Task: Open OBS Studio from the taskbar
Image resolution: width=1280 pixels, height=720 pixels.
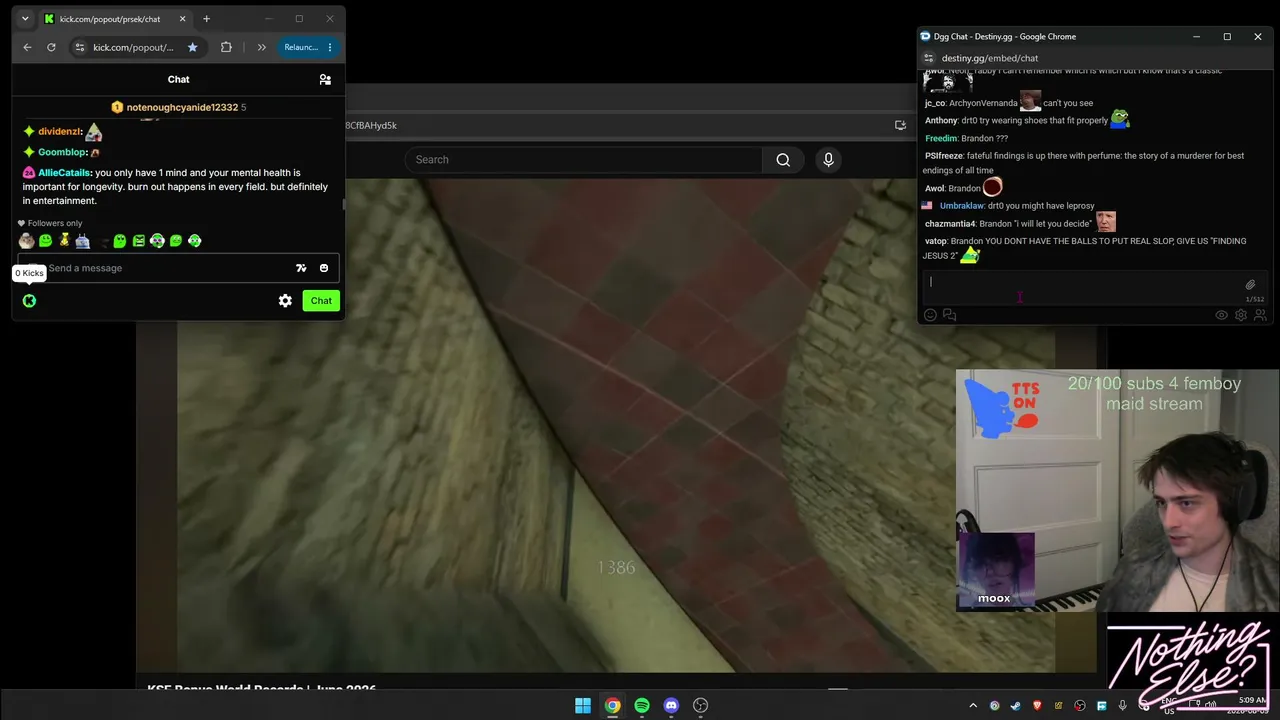Action: point(701,705)
